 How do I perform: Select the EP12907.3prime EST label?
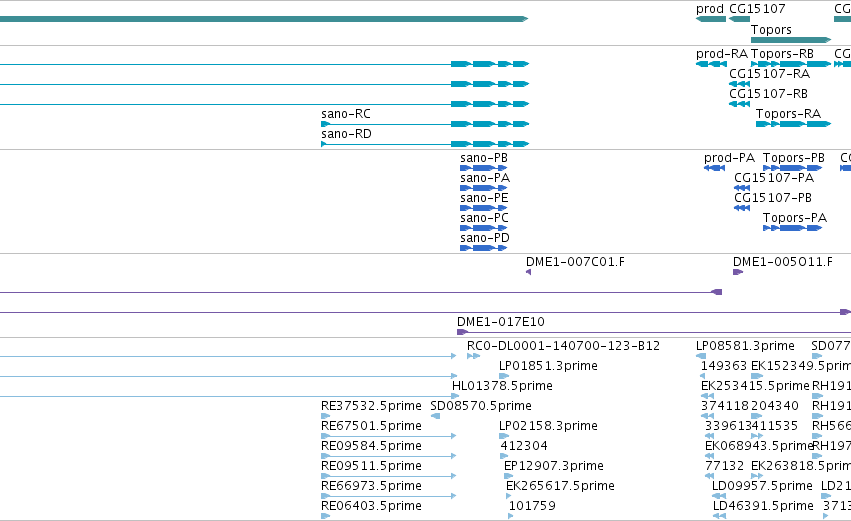coord(554,467)
